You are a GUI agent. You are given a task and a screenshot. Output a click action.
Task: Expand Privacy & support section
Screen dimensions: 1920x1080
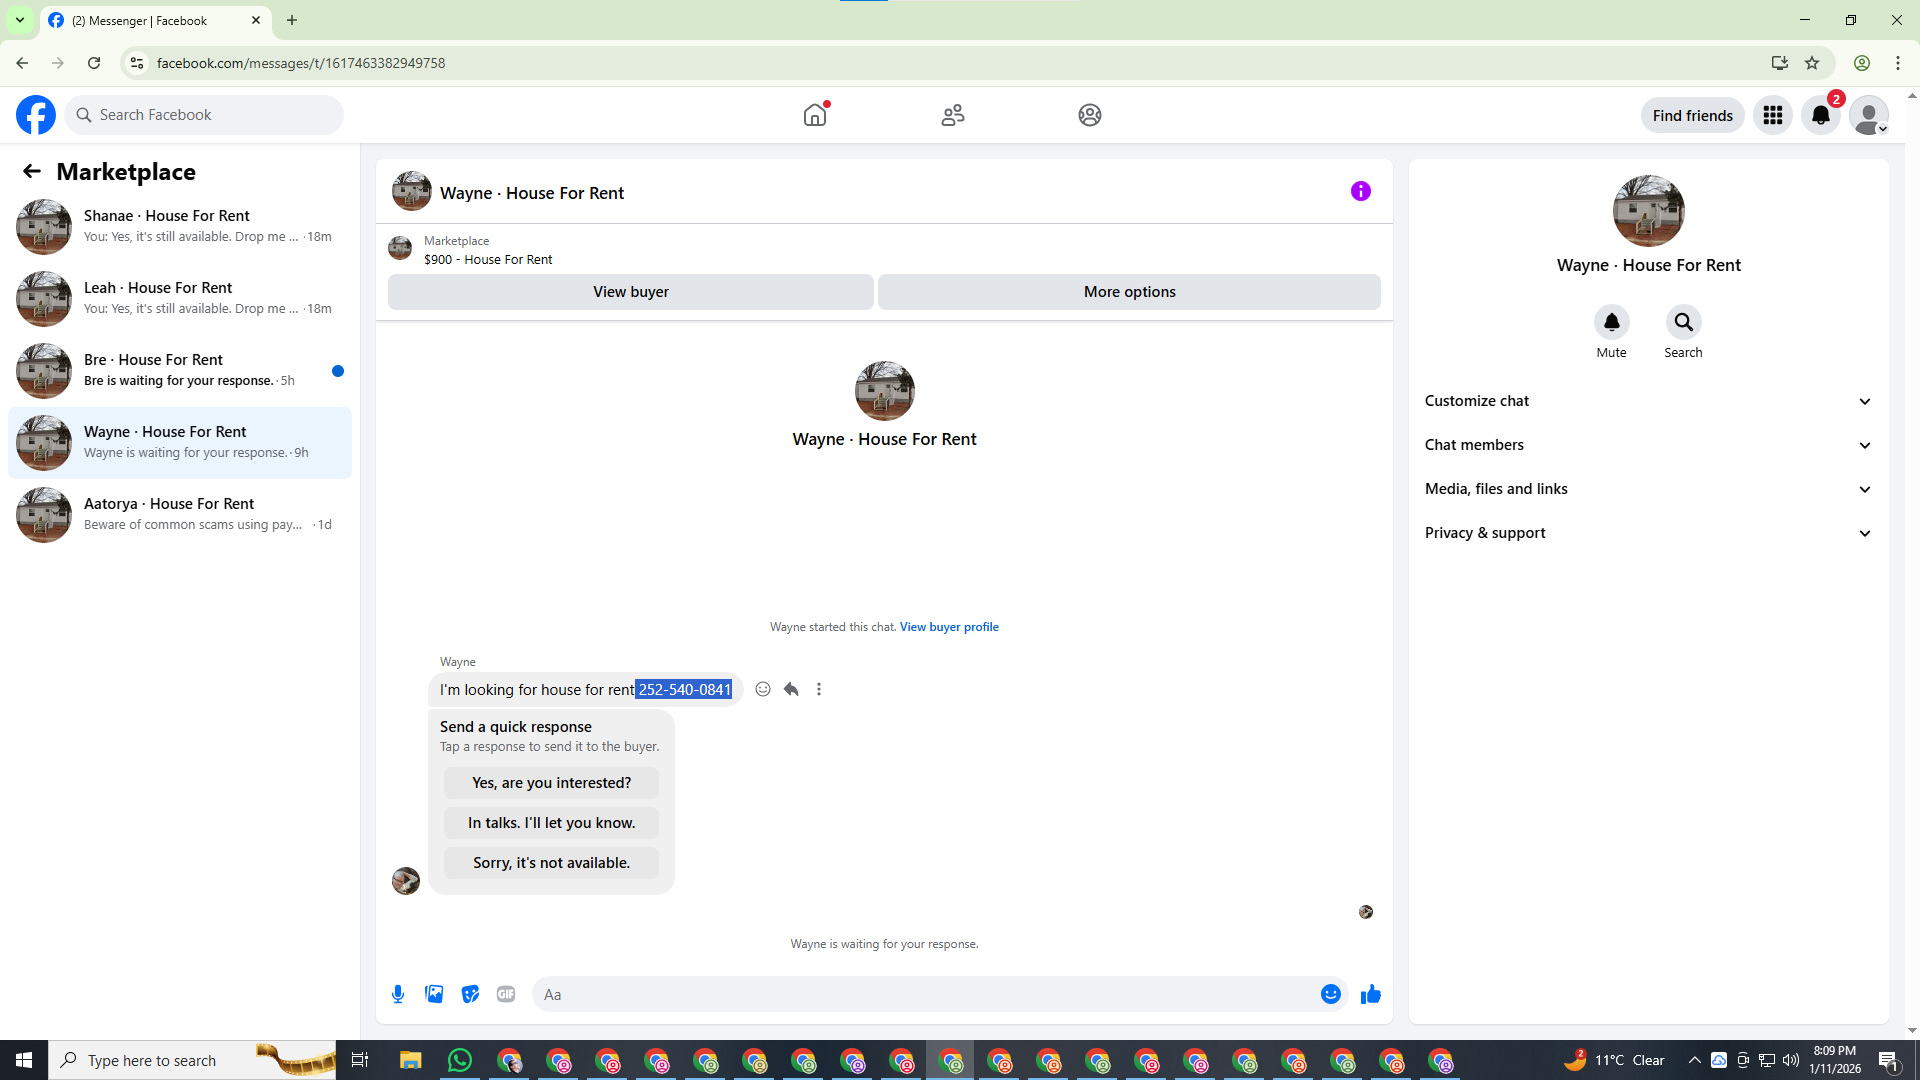1648,533
